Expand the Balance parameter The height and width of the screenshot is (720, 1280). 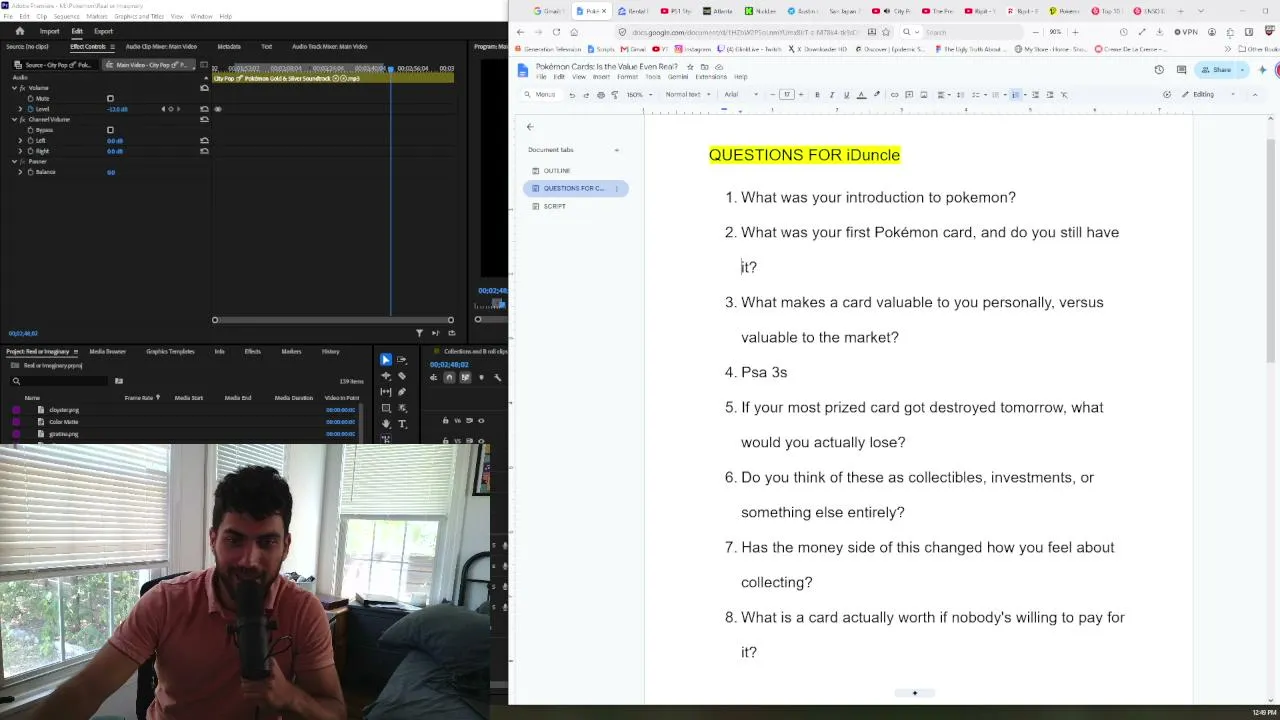click(20, 172)
